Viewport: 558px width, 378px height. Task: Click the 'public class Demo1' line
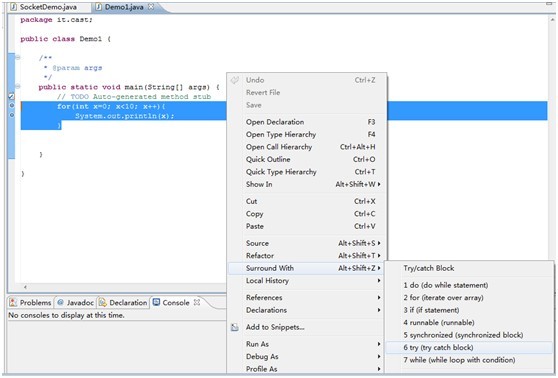point(65,39)
